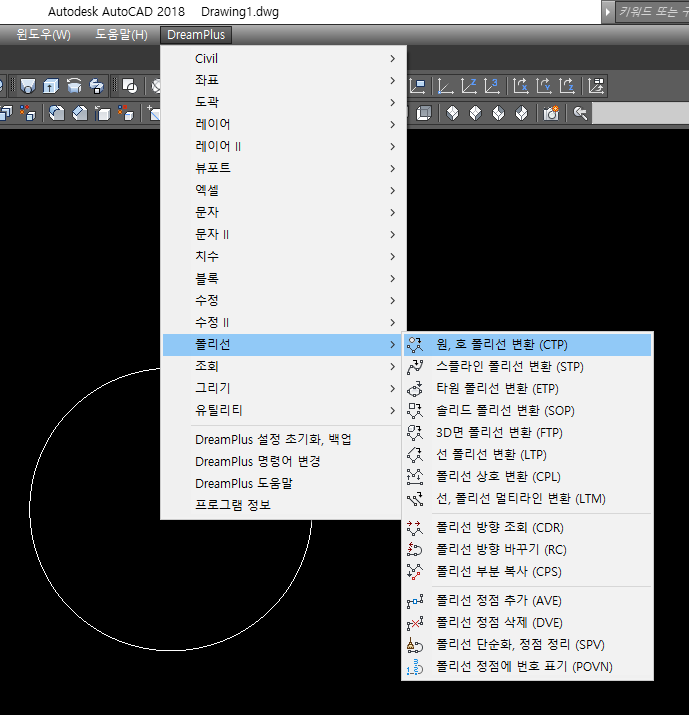Expand the 도곽 submenu
The width and height of the screenshot is (689, 715).
point(283,102)
